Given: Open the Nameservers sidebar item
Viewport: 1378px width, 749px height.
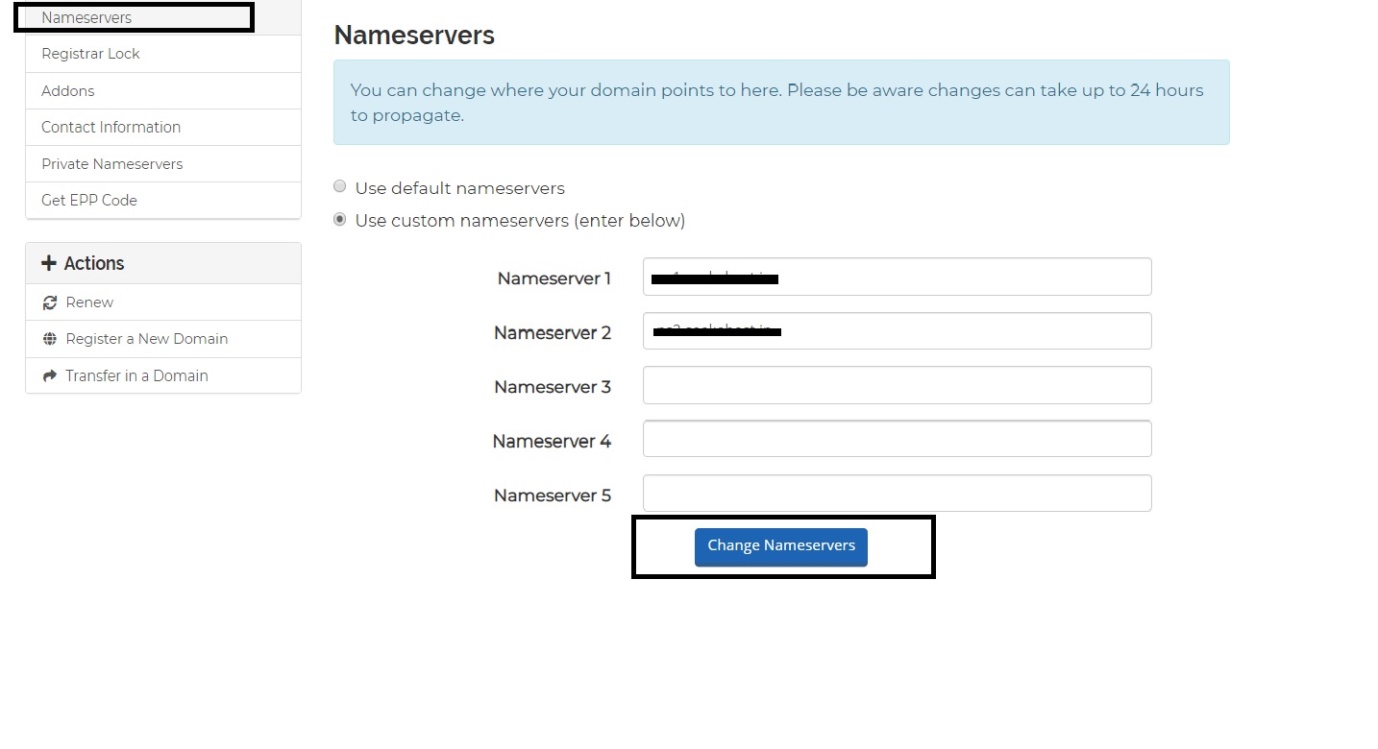Looking at the screenshot, I should (x=163, y=18).
